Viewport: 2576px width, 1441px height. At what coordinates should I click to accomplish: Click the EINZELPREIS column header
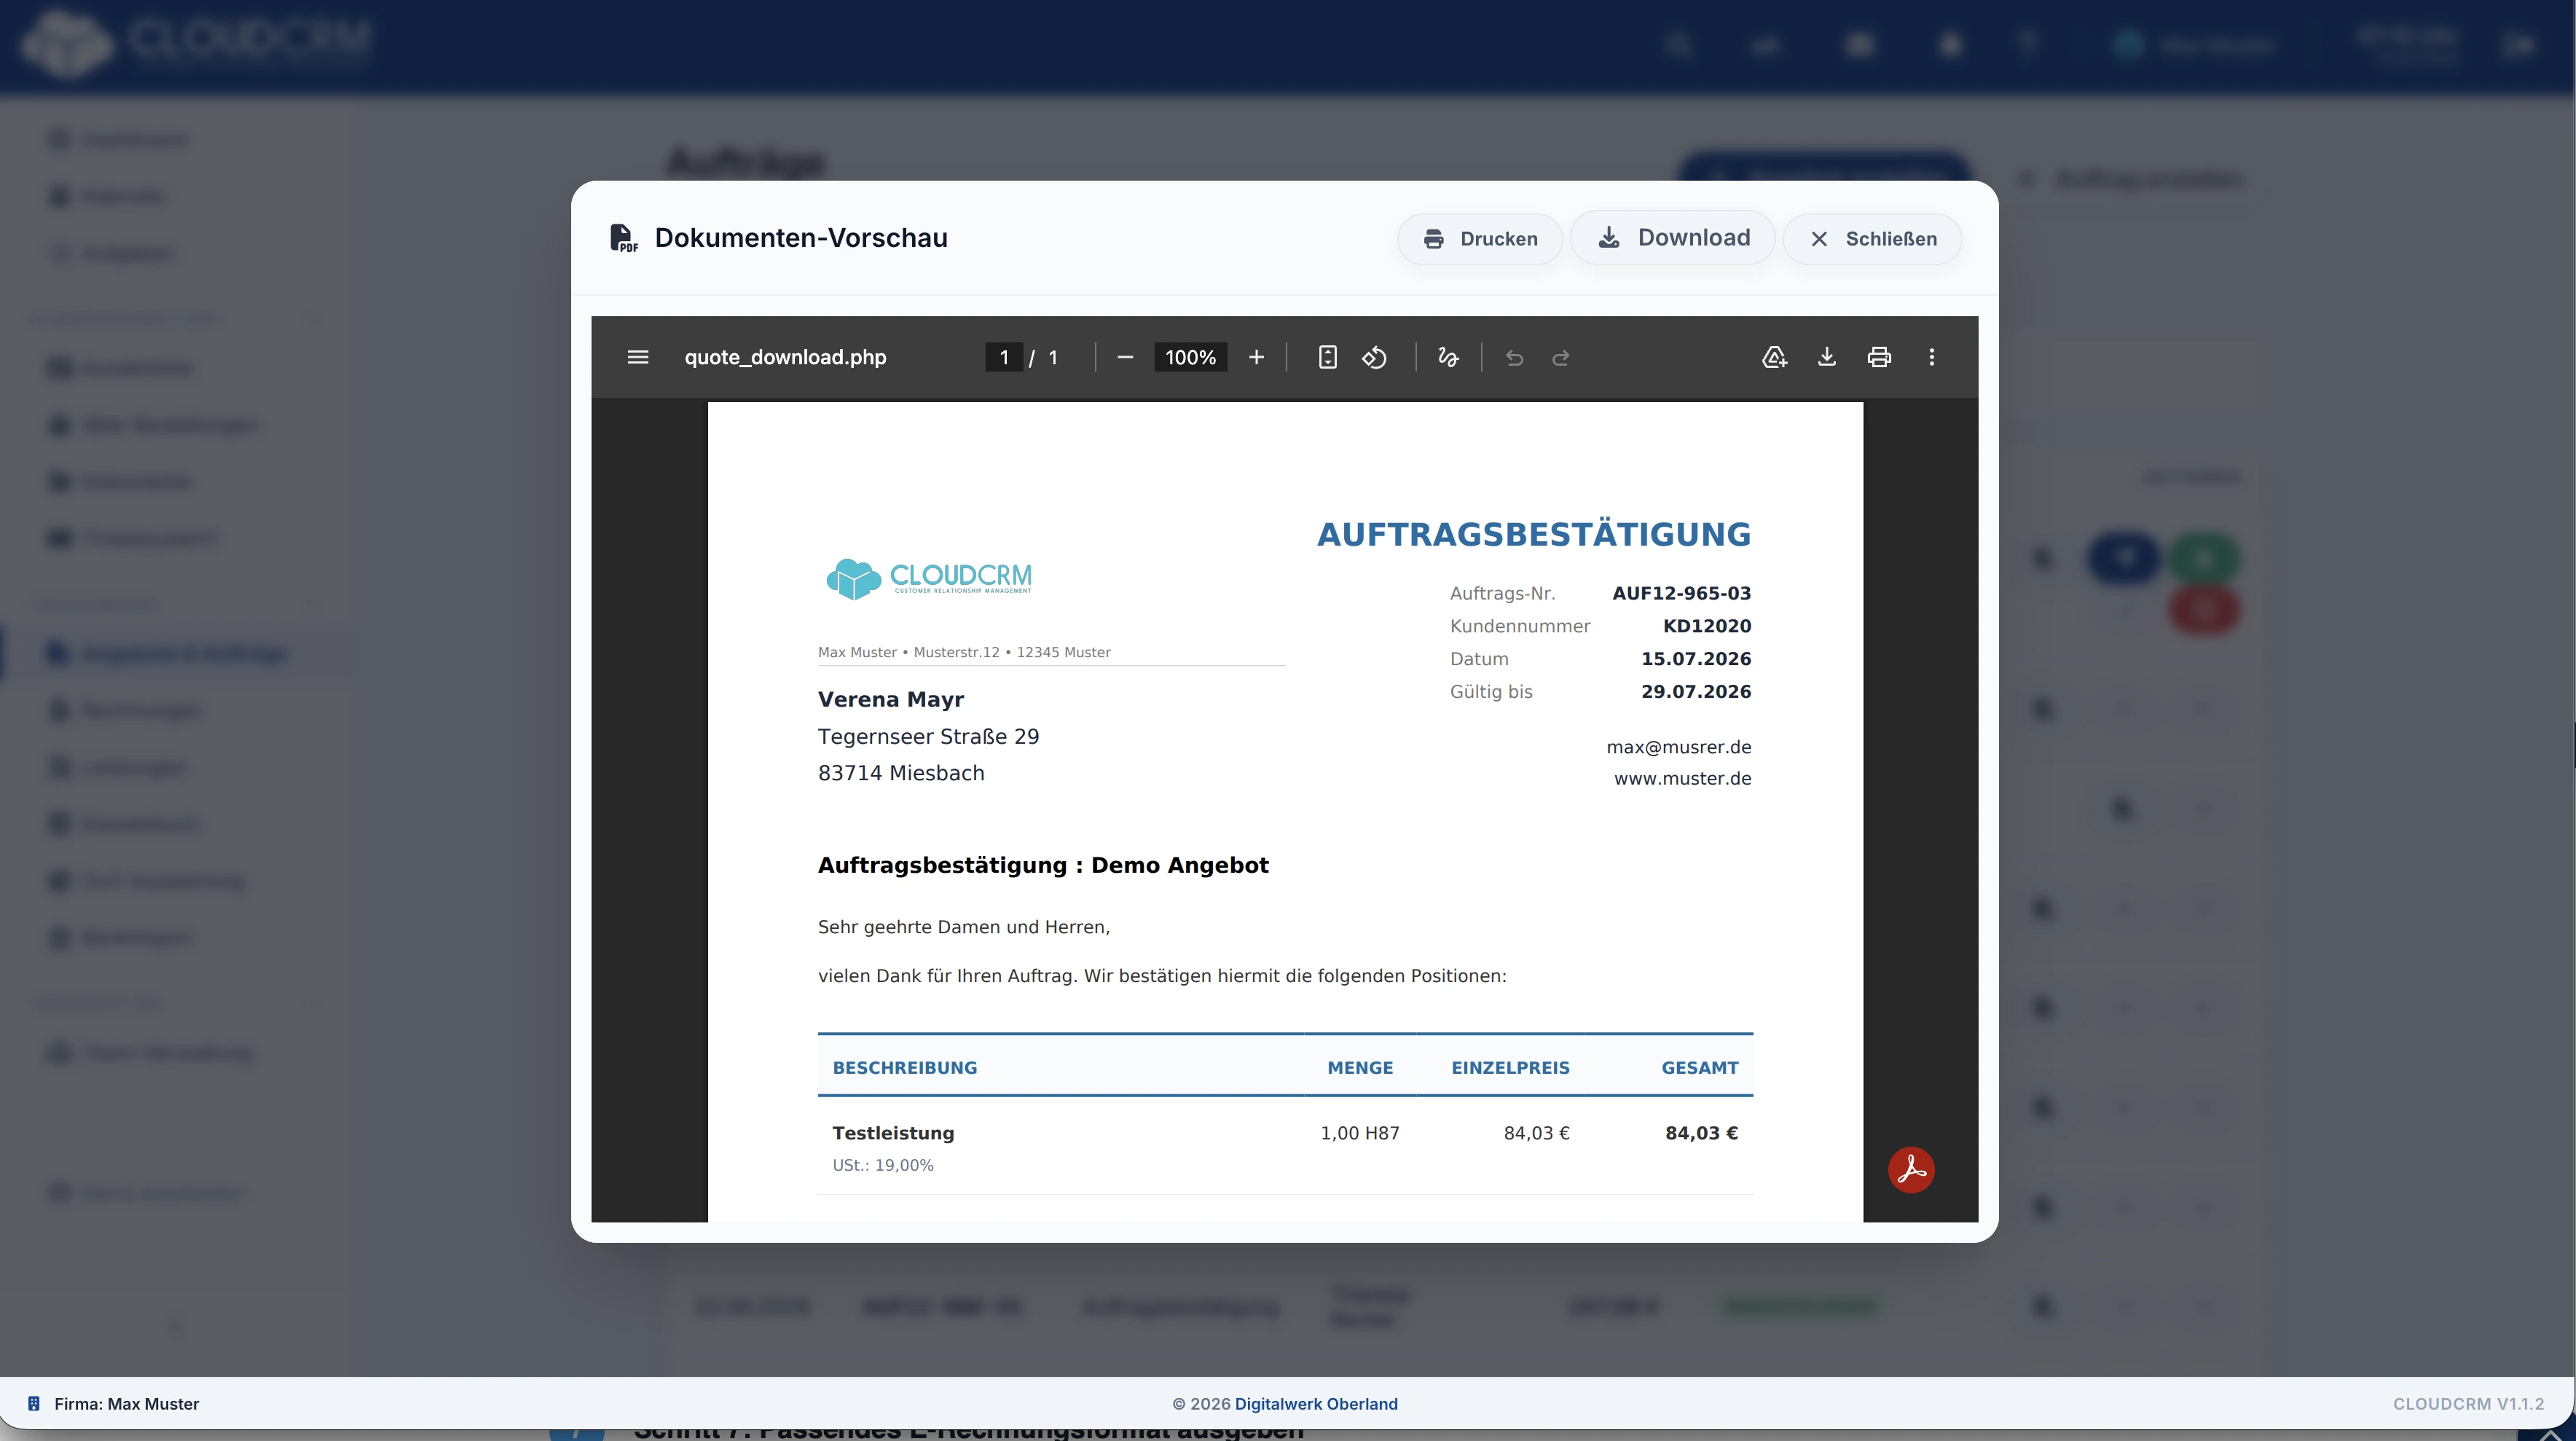click(x=1510, y=1068)
